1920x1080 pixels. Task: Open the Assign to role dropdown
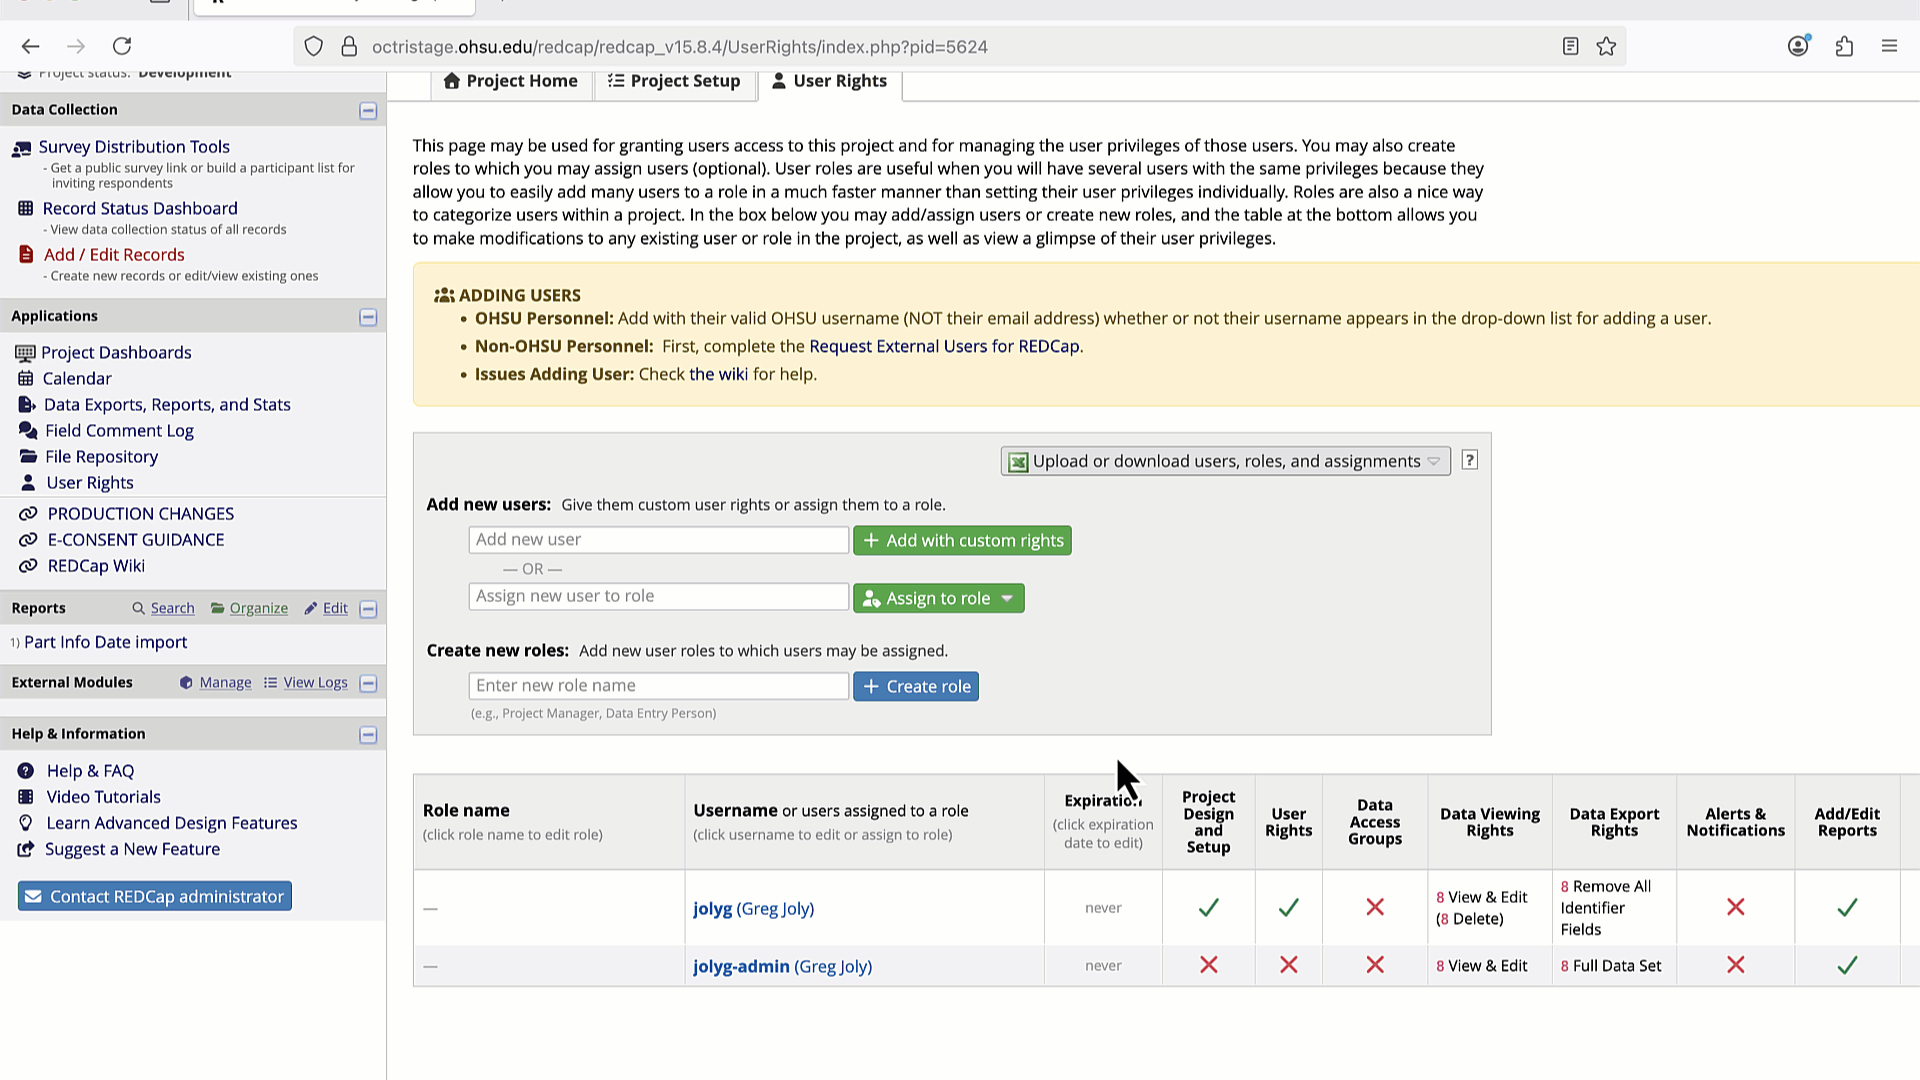[x=938, y=598]
